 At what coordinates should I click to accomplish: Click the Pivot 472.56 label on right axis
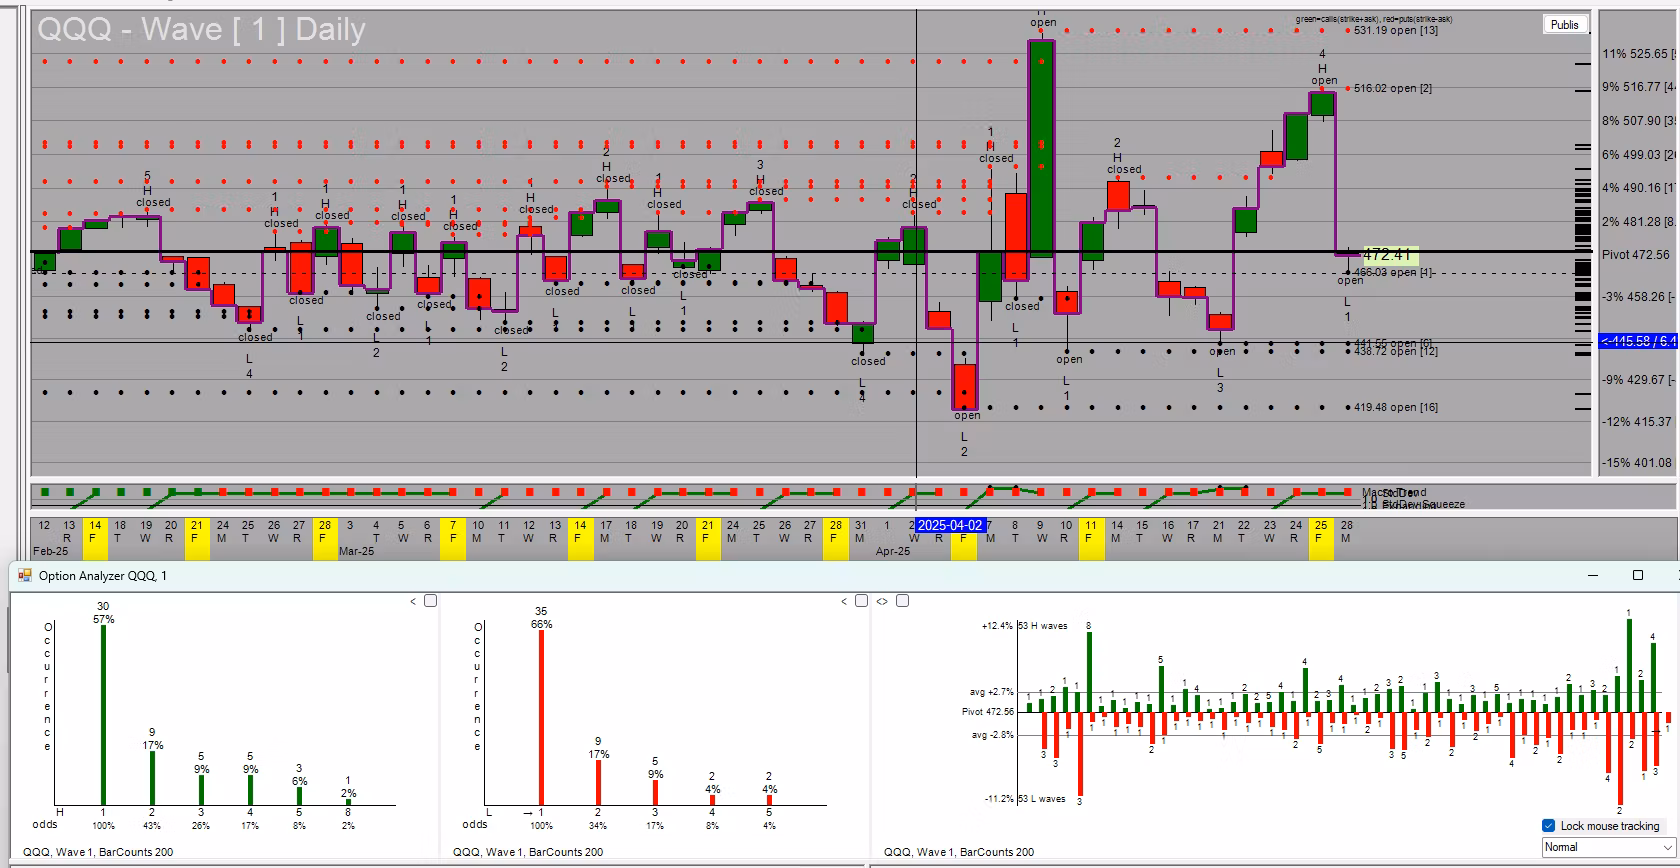point(1635,255)
